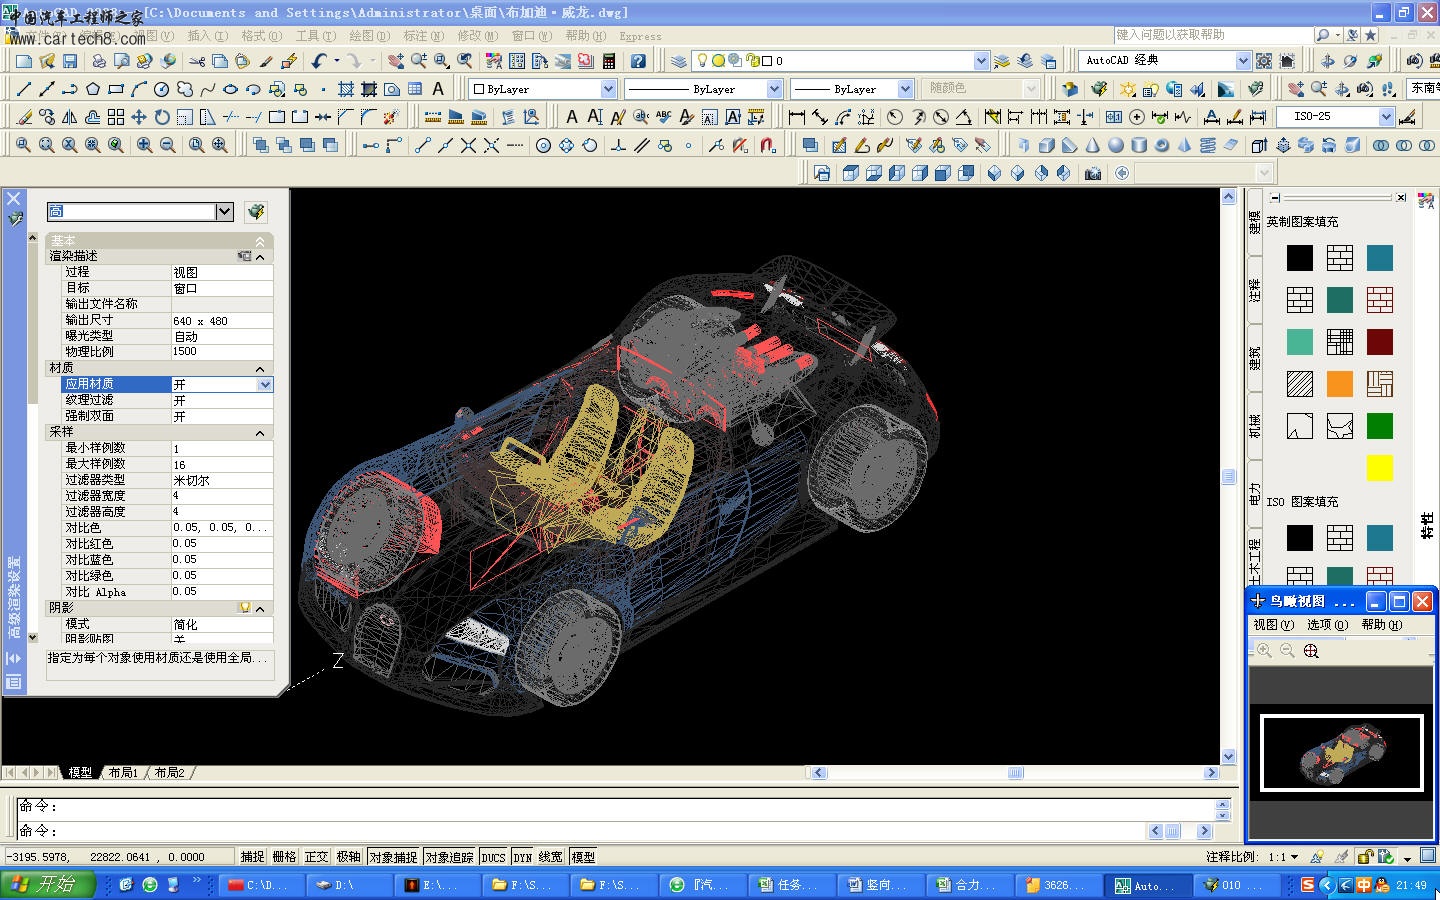This screenshot has height=900, width=1440.
Task: Toggle 线宽 lineweight display in status bar
Action: point(551,857)
